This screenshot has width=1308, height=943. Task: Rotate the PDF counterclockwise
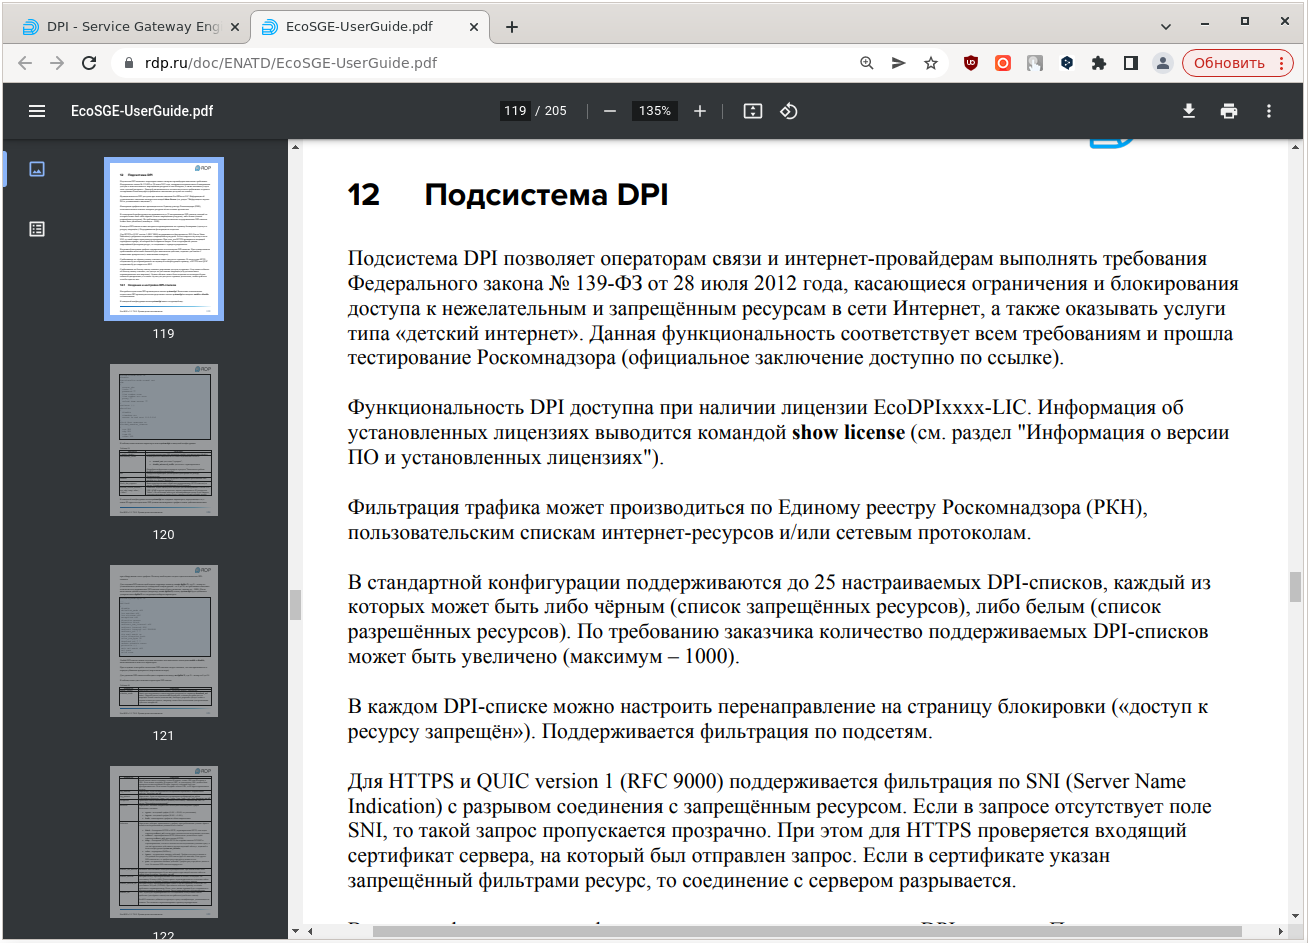[x=789, y=111]
